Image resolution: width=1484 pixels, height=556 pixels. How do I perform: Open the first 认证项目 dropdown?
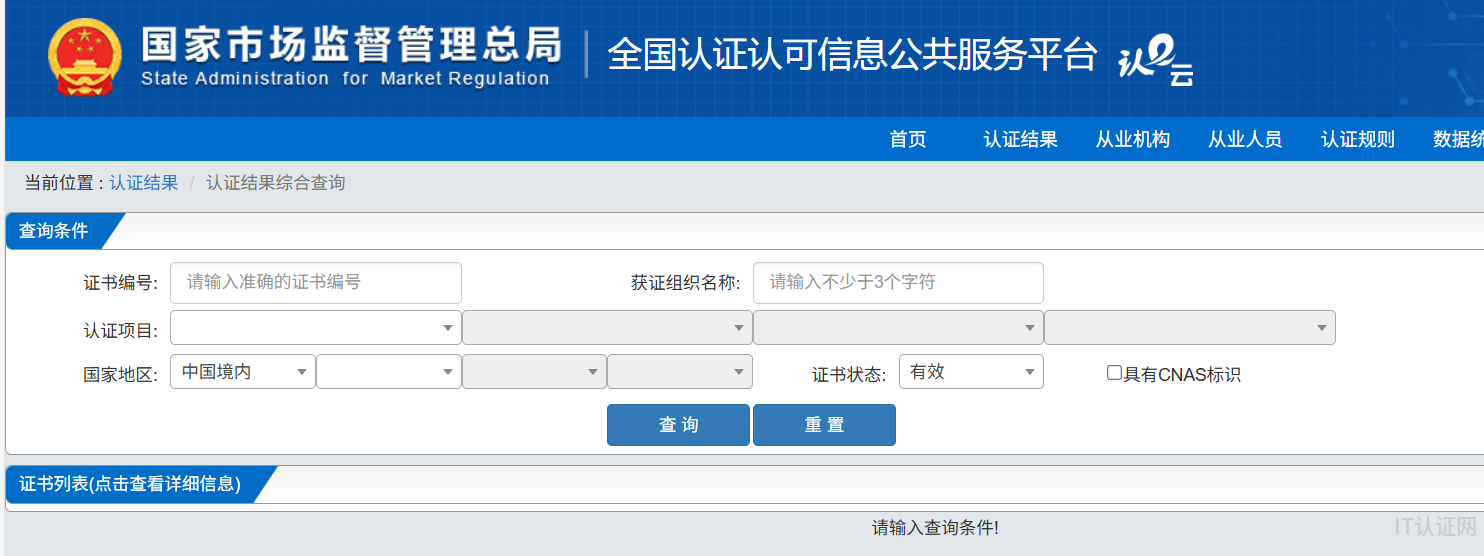[x=315, y=328]
